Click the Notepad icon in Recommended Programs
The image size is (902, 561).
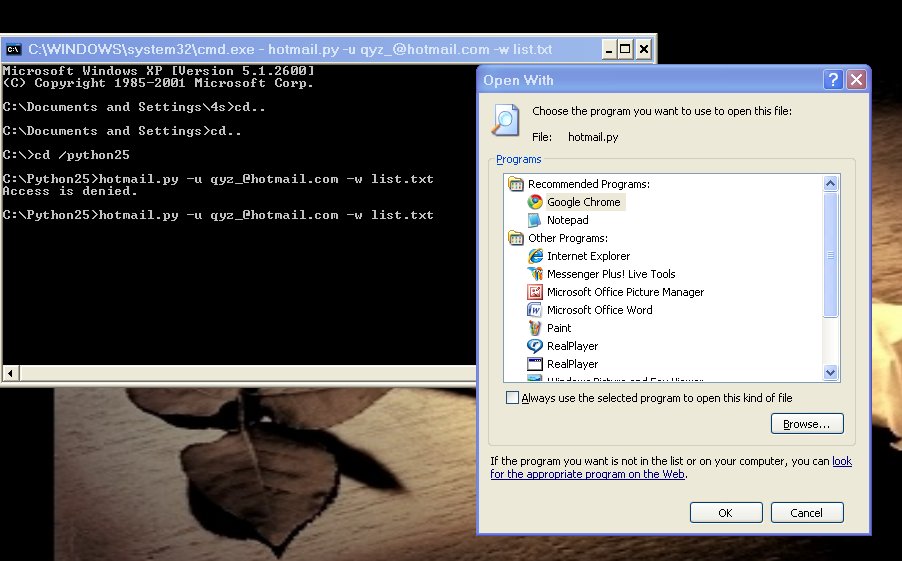click(x=534, y=220)
